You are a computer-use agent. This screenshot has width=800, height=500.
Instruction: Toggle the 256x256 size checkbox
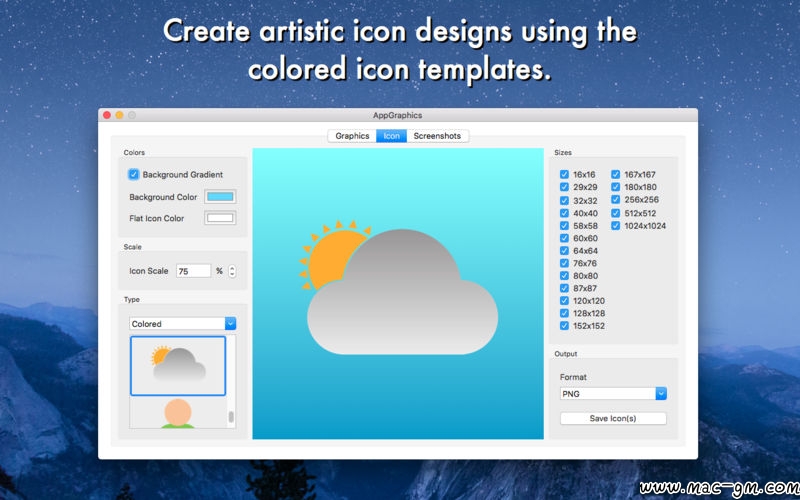616,199
